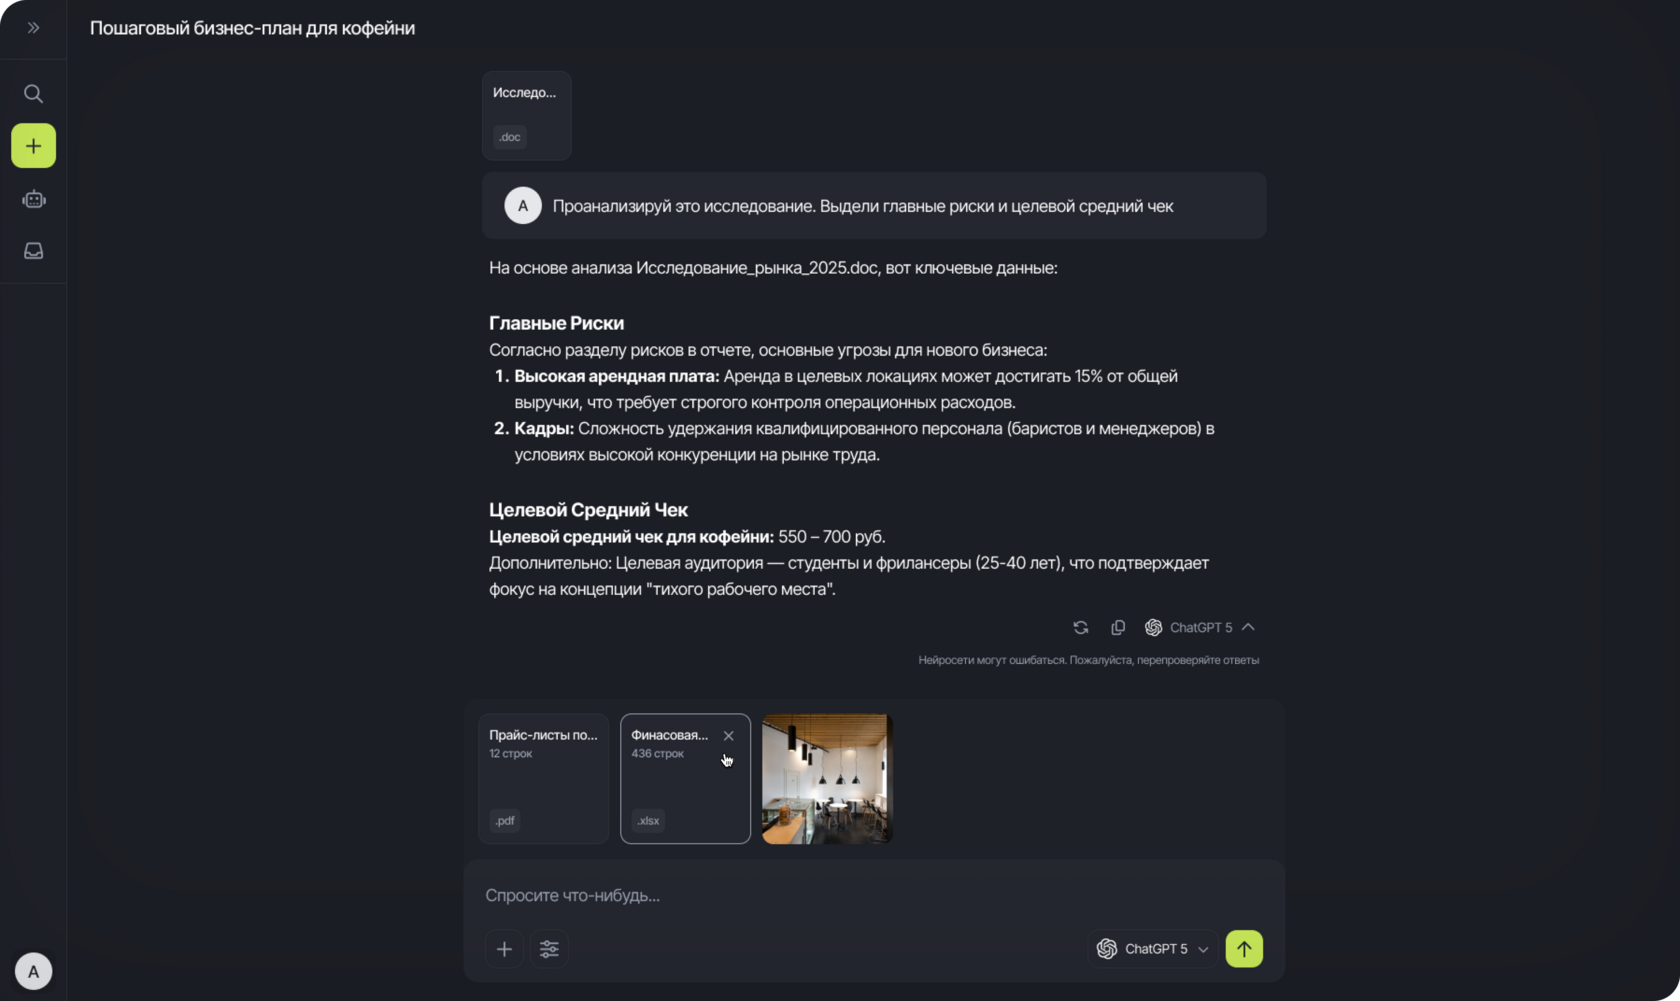Viewport: 1680px width, 1001px height.
Task: Open the search in the sidebar
Action: point(33,94)
